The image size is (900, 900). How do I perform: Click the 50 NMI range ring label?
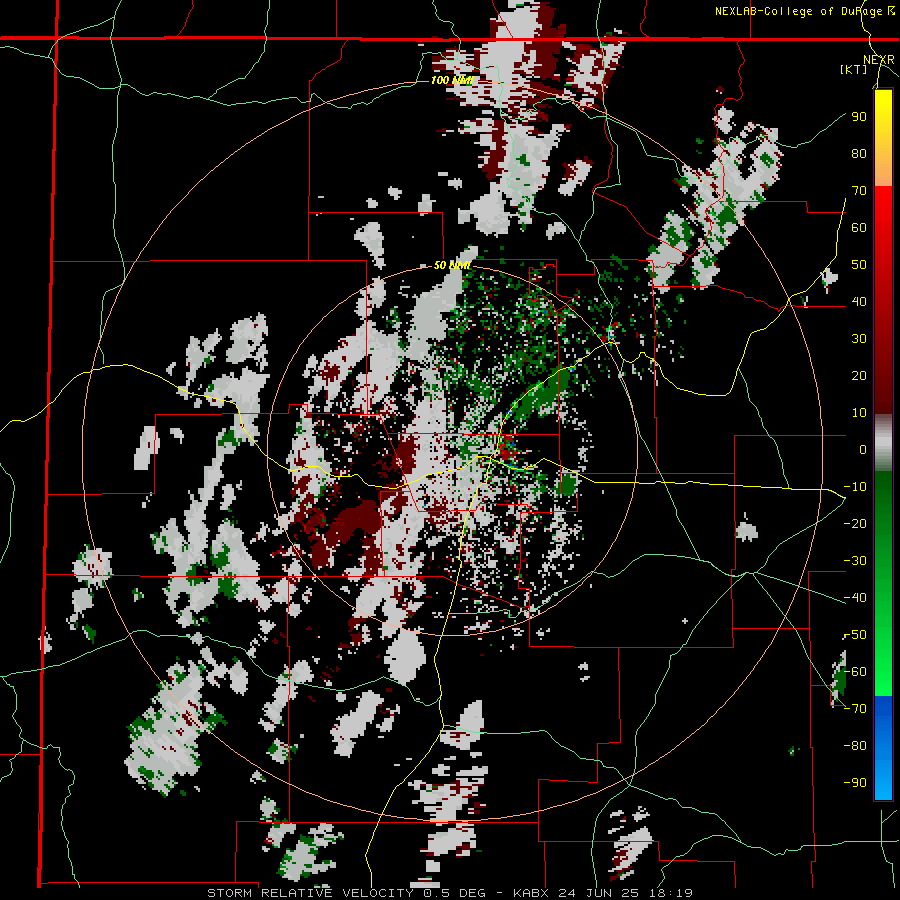(x=452, y=265)
